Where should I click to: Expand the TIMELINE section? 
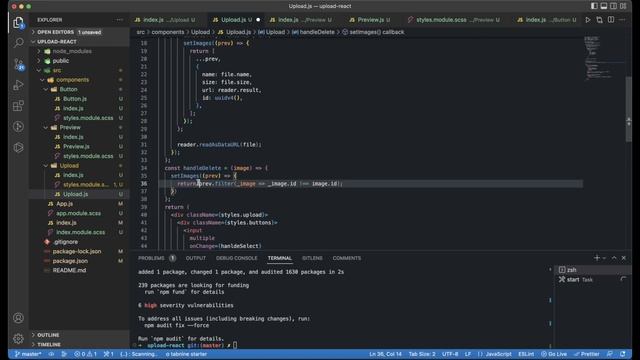pos(79,344)
